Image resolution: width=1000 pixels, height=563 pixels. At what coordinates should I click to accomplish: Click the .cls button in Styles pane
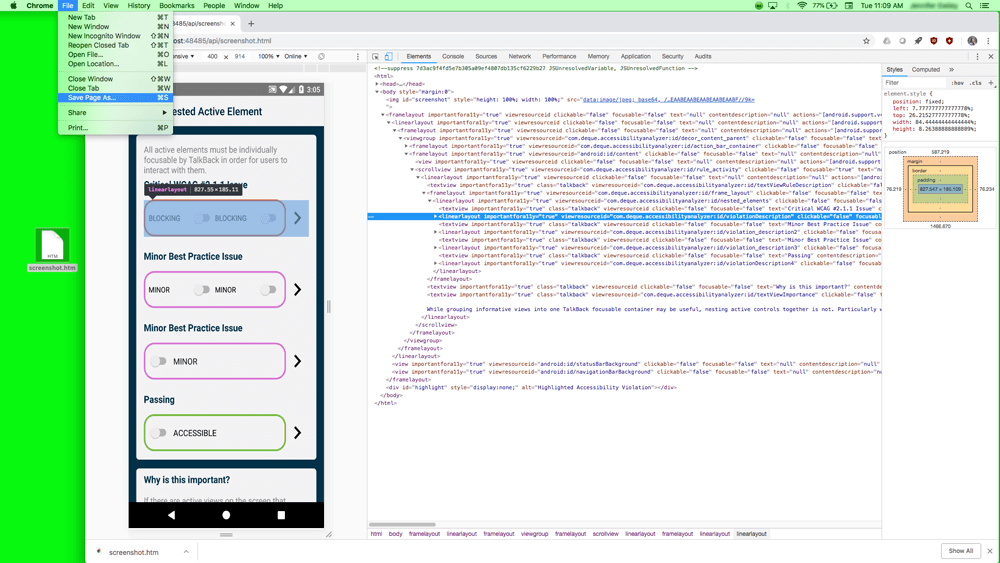tap(976, 83)
